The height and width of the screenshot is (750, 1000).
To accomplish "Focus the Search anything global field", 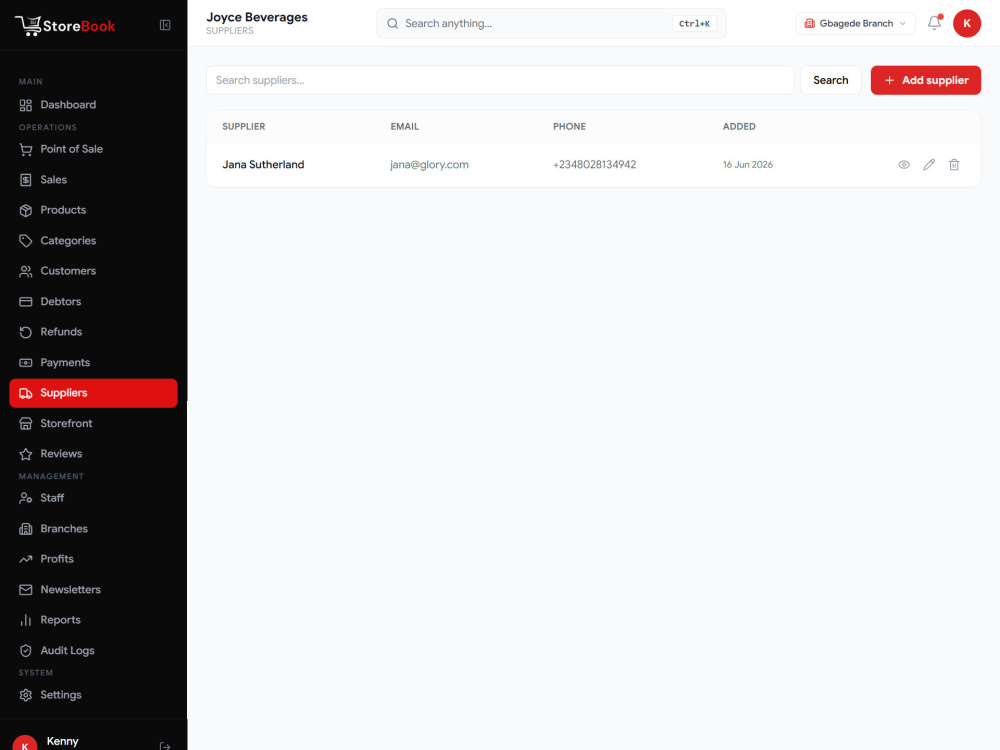I will tap(551, 24).
